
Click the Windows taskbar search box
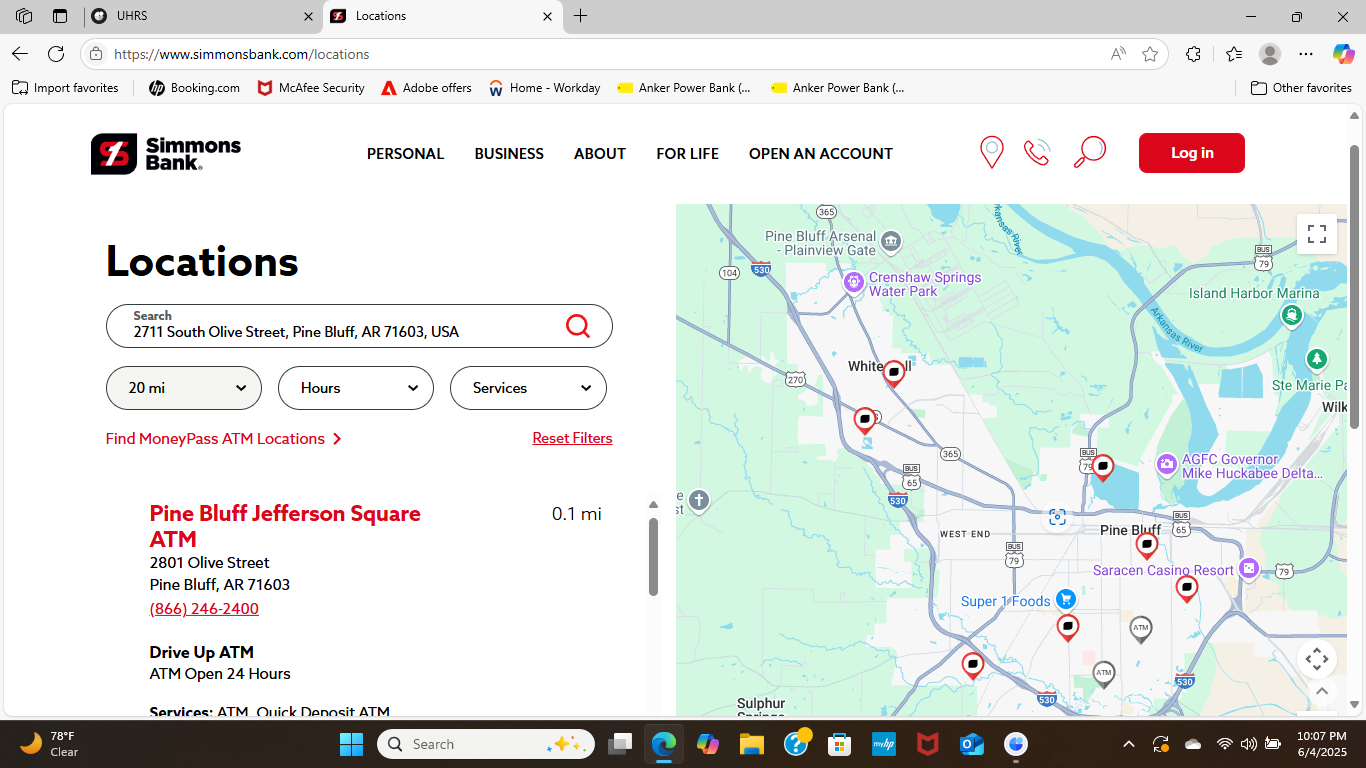pyautogui.click(x=486, y=744)
